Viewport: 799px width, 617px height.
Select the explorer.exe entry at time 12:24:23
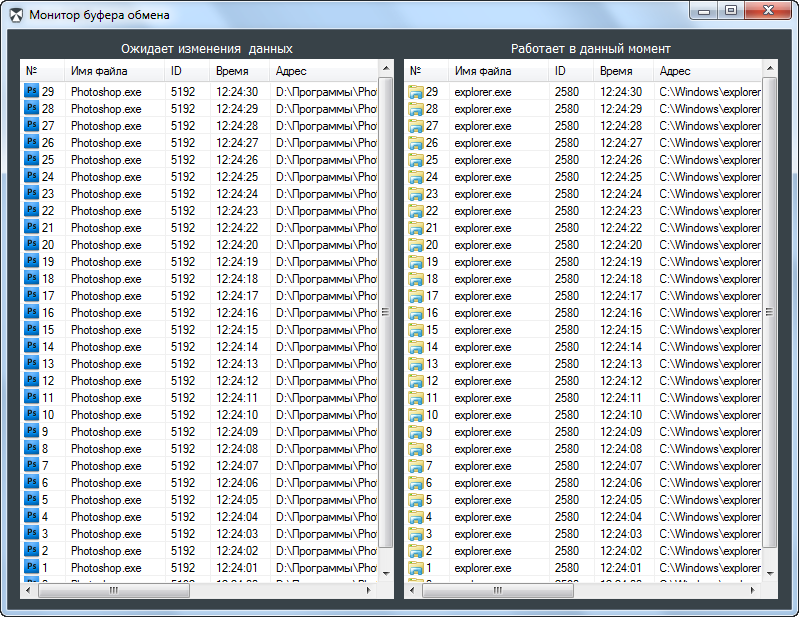pos(483,211)
